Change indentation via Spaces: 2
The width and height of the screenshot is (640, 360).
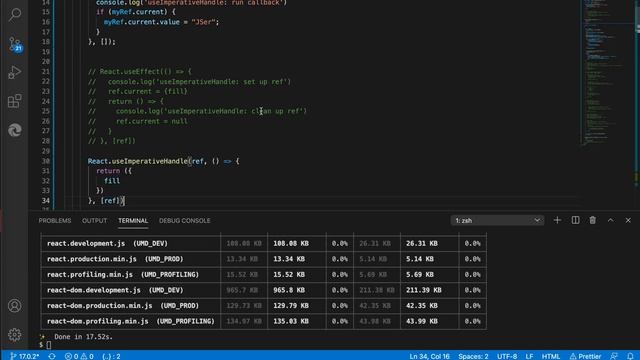(473, 356)
